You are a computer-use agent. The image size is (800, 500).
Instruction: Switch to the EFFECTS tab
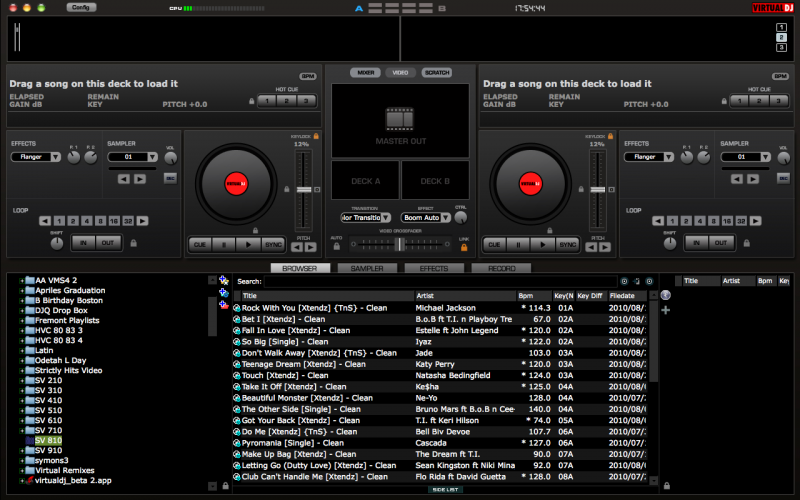click(434, 268)
